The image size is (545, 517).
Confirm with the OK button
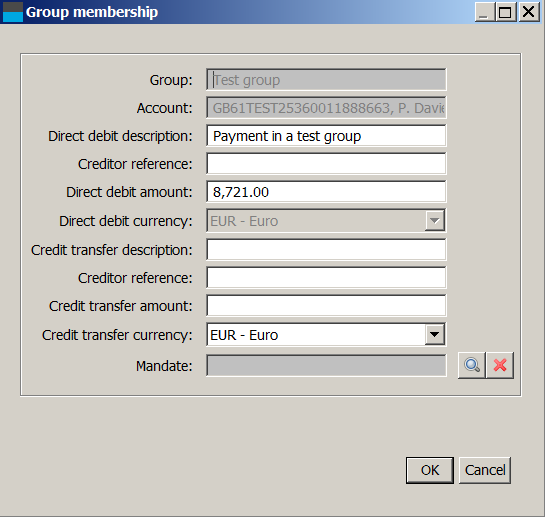(x=430, y=470)
